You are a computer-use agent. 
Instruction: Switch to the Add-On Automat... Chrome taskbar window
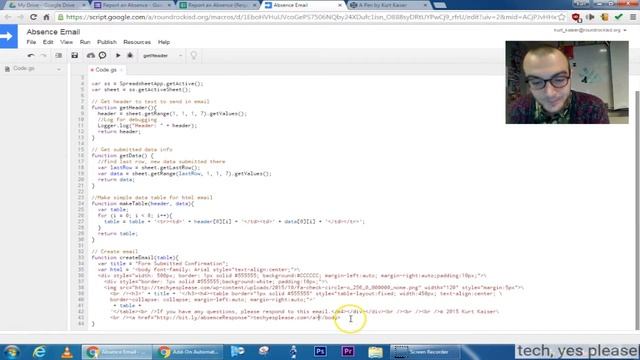click(x=188, y=351)
